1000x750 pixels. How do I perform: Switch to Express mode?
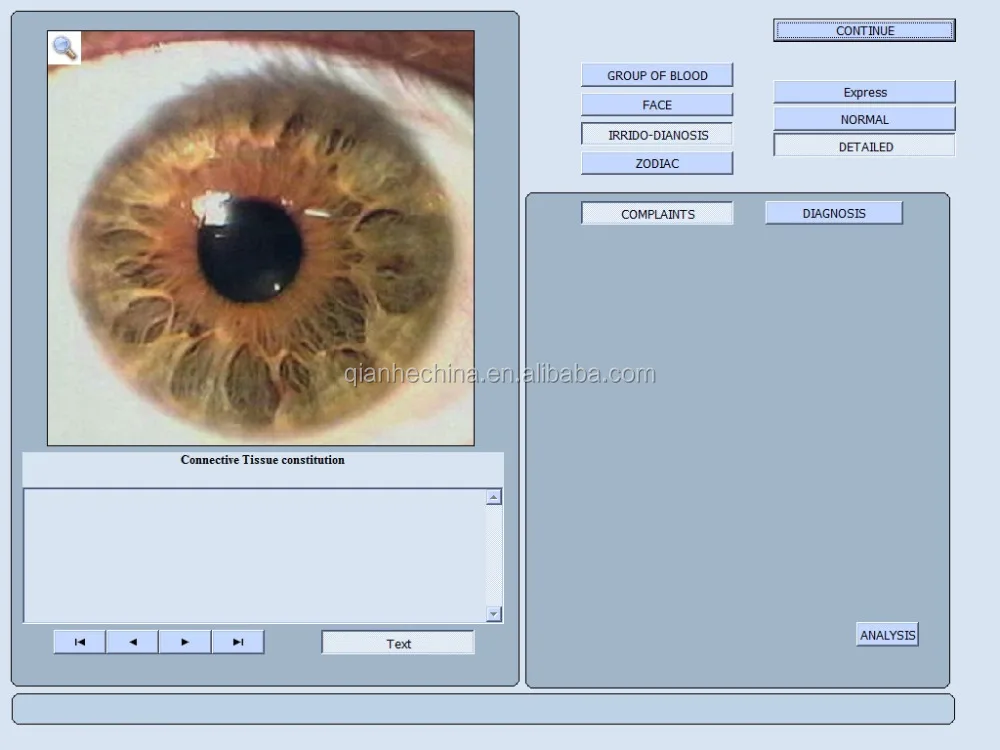(864, 92)
